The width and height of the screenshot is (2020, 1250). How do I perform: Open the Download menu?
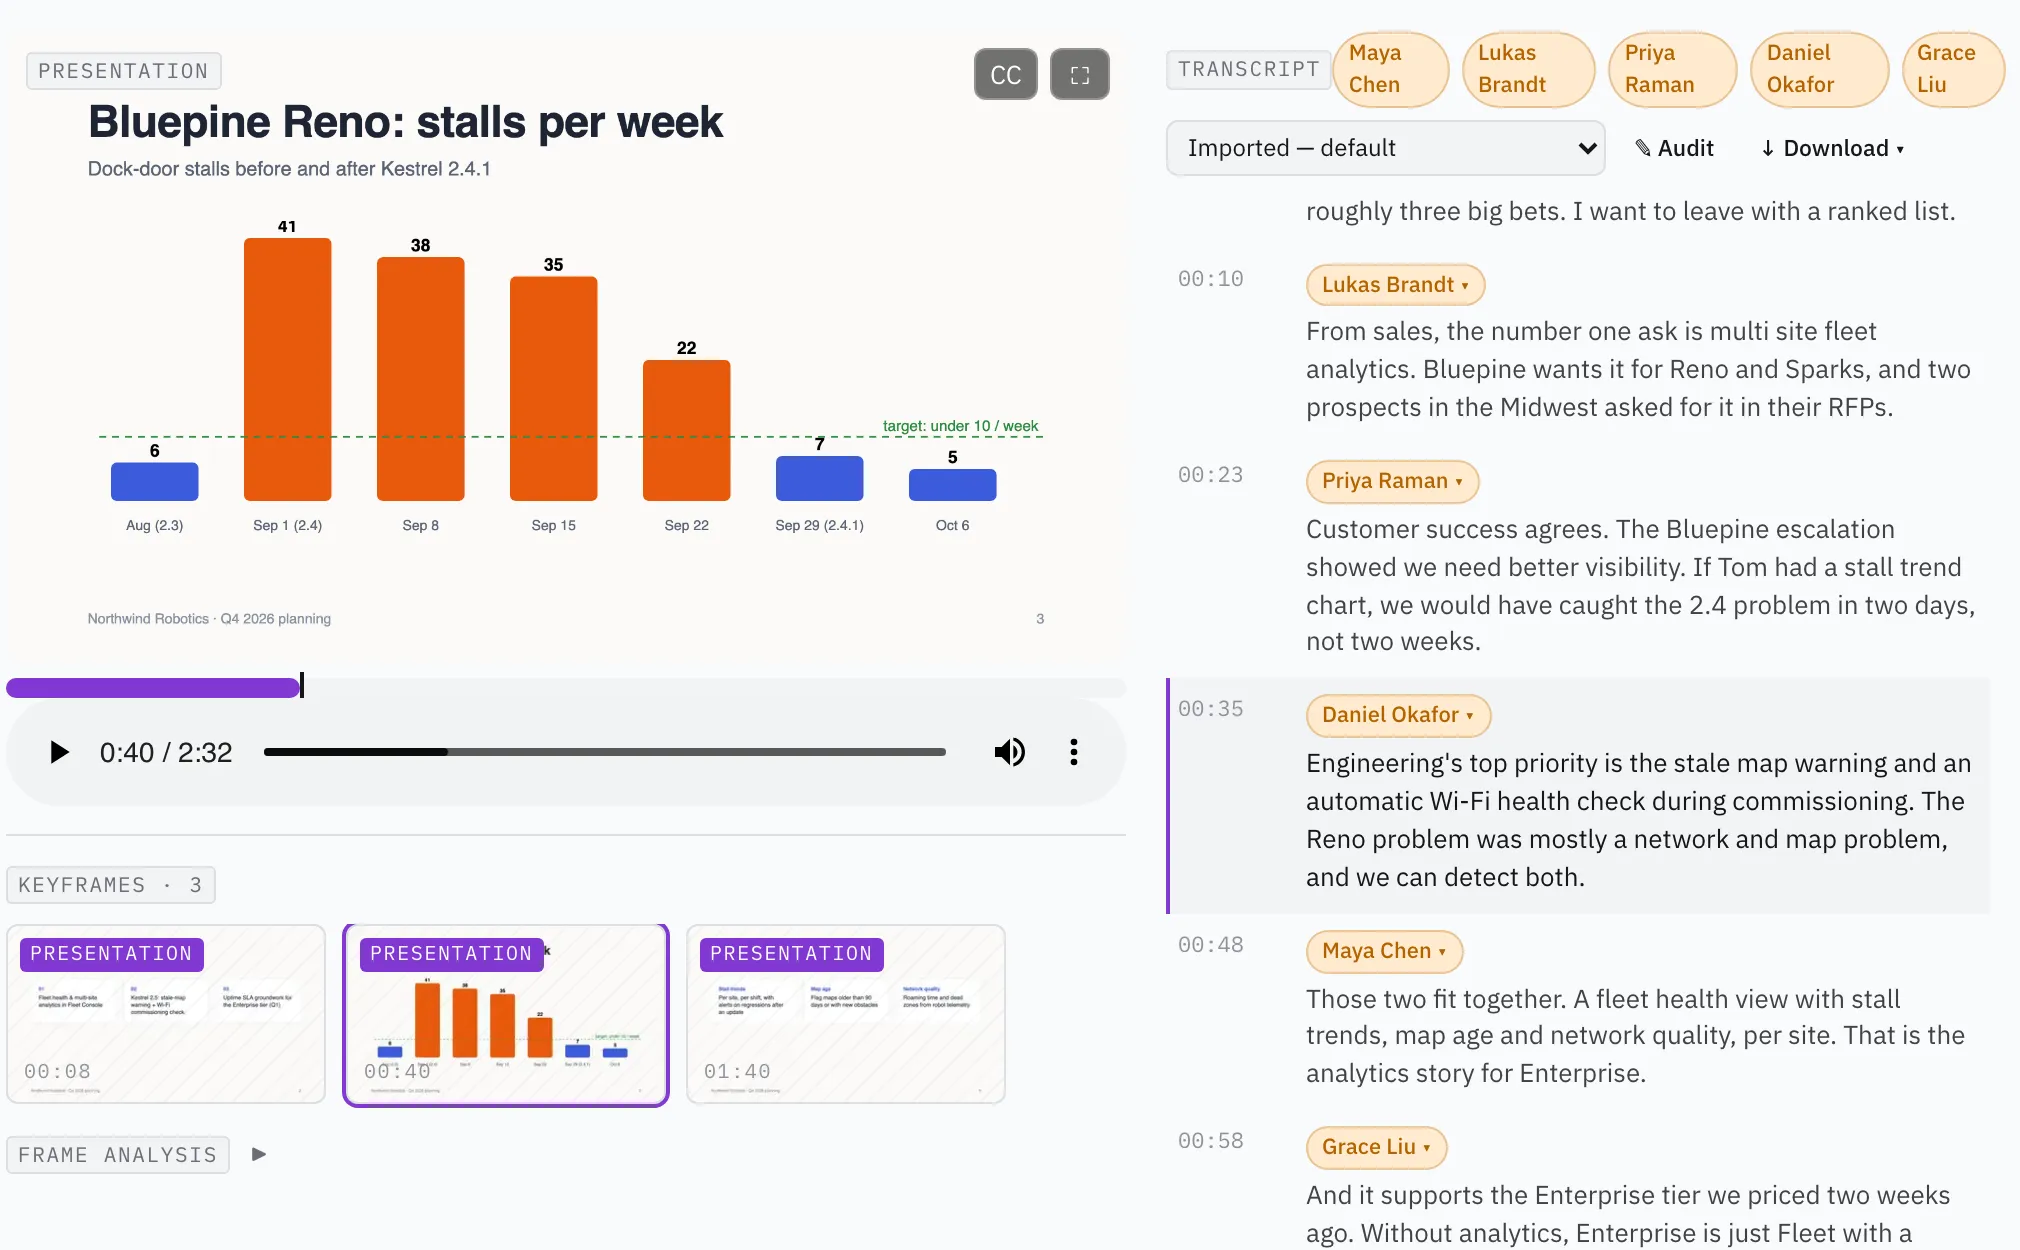click(x=1832, y=148)
